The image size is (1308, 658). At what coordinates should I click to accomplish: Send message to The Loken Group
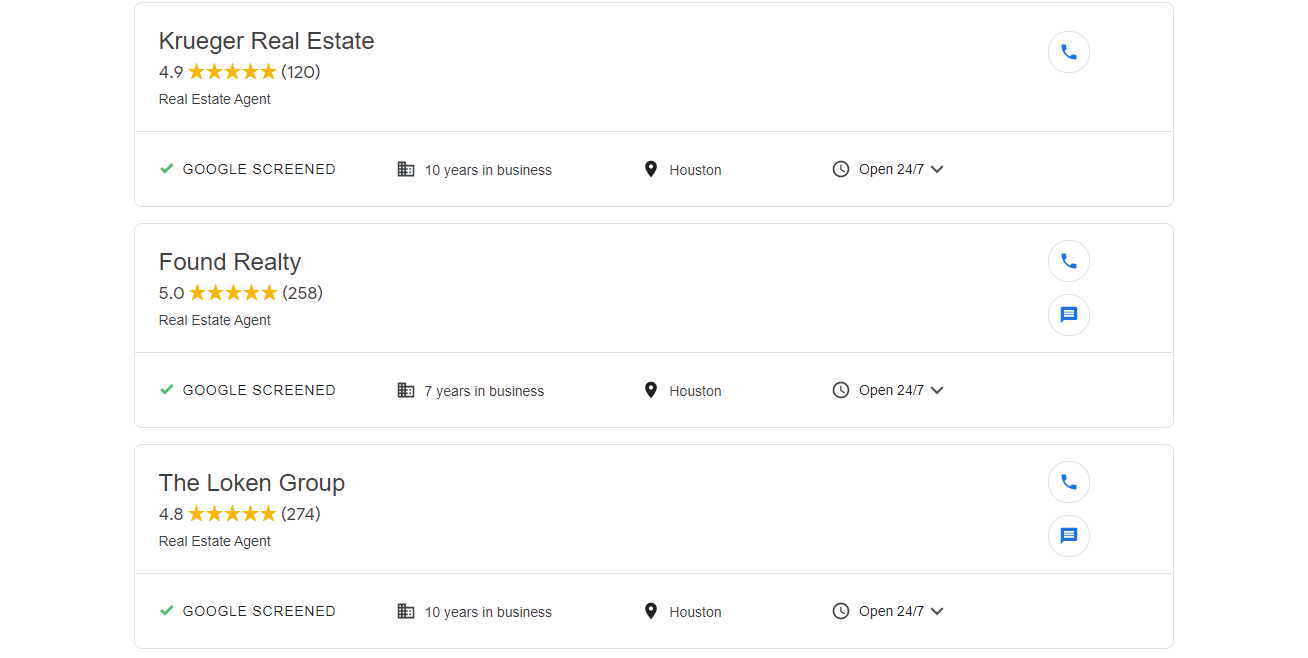[1068, 536]
